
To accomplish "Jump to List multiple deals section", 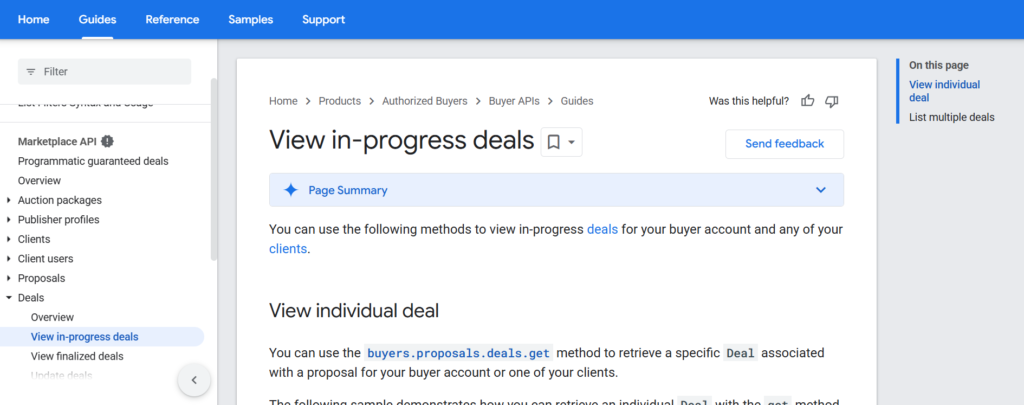I will [x=951, y=117].
